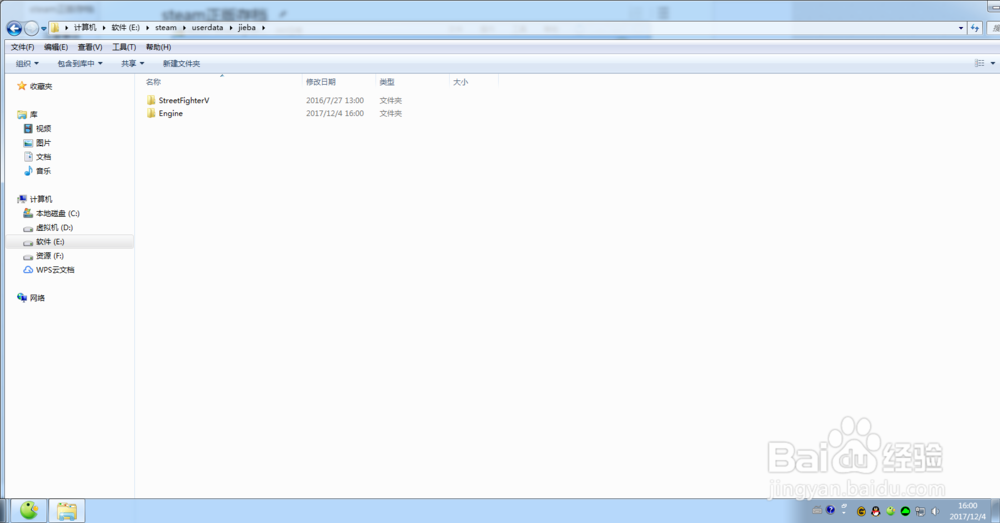Expand the arrow after userdata breadcrumb
Image resolution: width=1000 pixels, height=523 pixels.
[x=231, y=28]
